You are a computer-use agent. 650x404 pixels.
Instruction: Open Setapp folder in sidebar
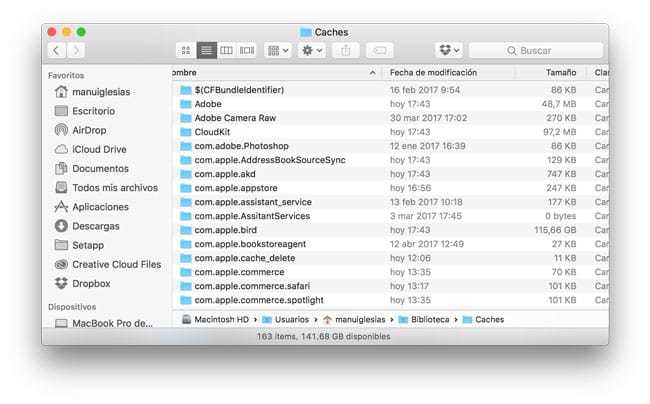pos(87,245)
